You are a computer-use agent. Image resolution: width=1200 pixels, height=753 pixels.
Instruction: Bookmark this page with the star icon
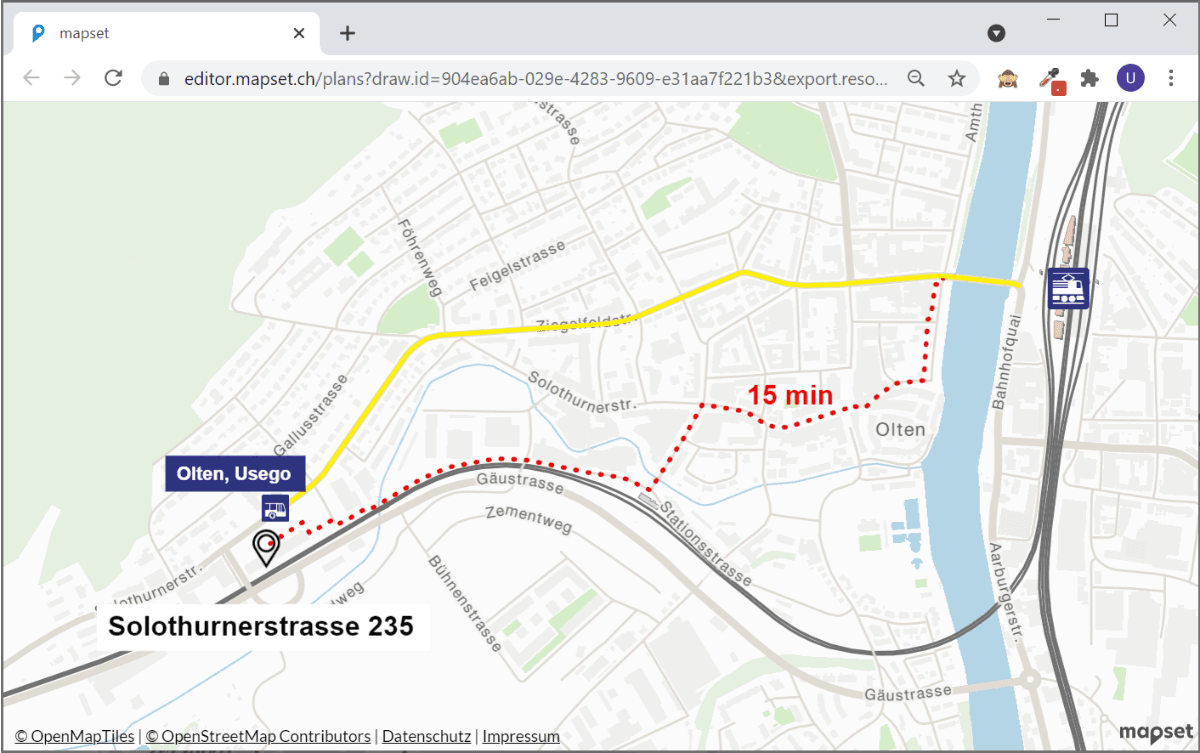coord(957,78)
